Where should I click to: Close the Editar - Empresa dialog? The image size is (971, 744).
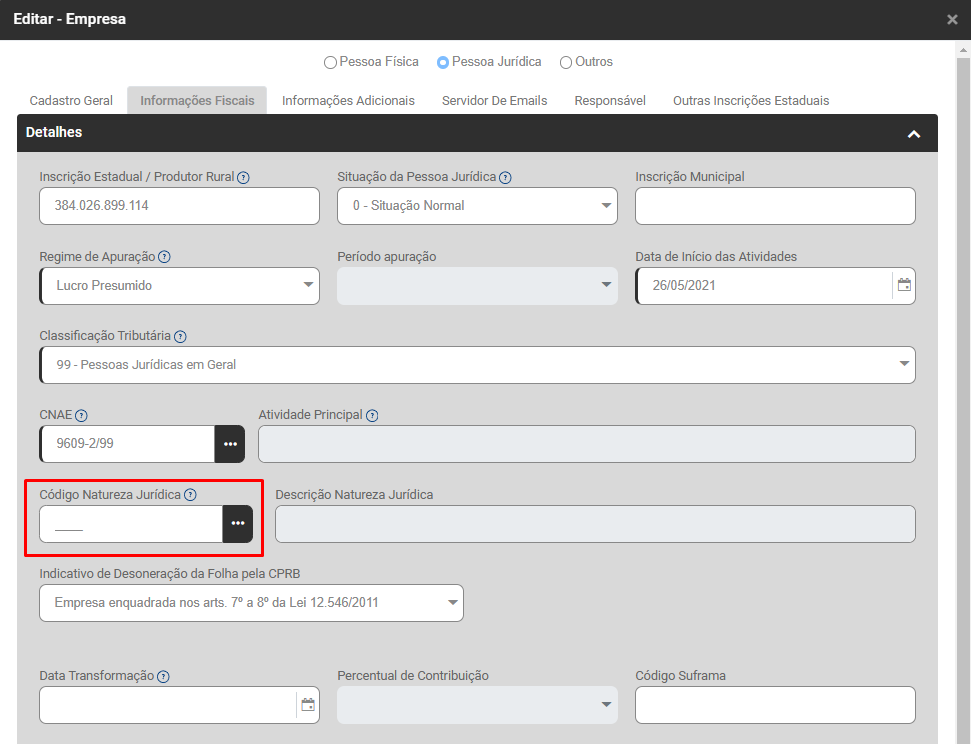click(x=952, y=19)
